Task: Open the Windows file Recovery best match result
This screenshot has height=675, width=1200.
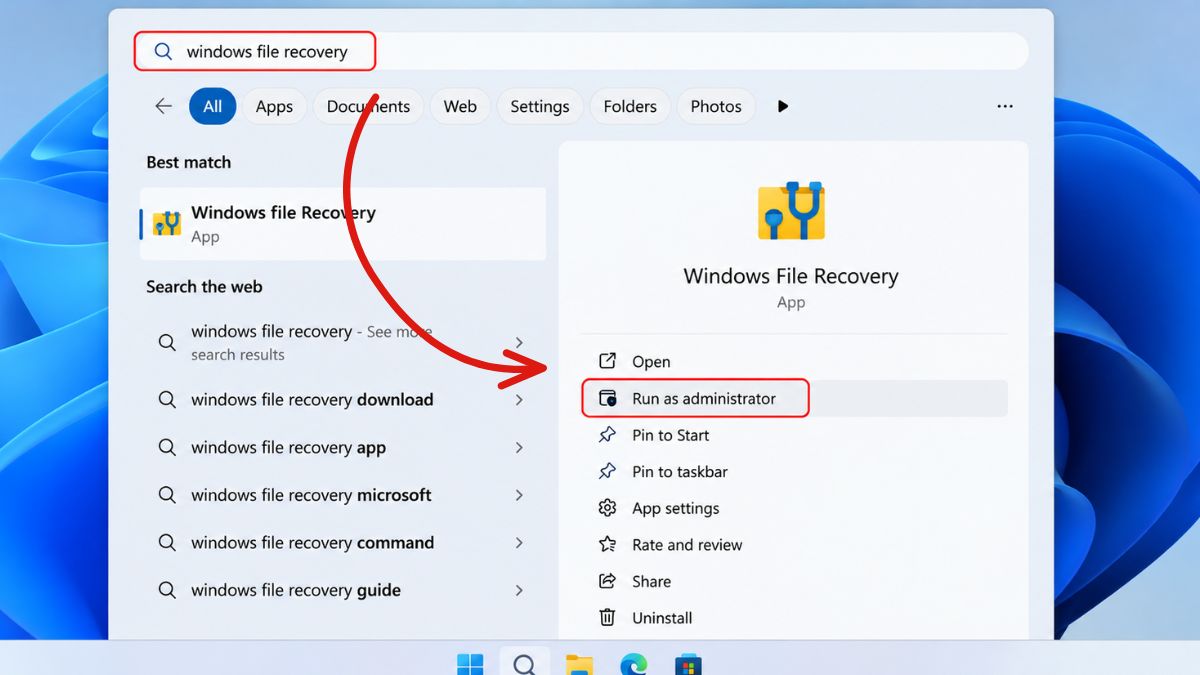Action: pos(343,224)
